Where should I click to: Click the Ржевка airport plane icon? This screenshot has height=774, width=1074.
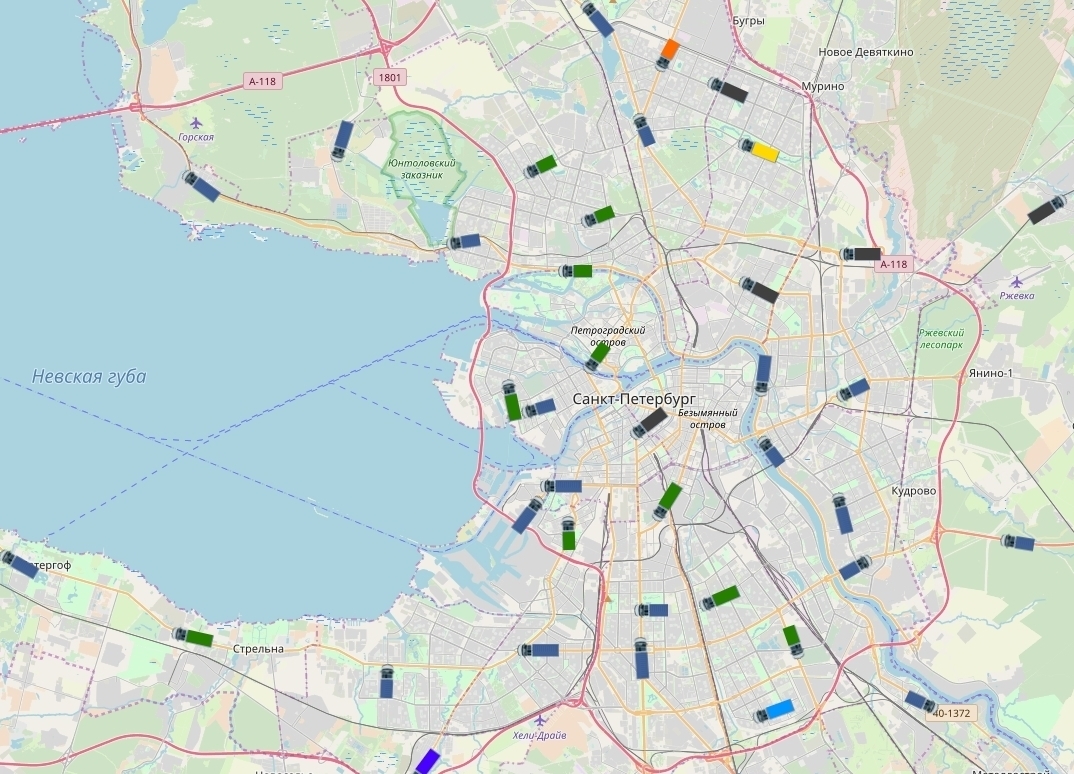(x=1016, y=282)
